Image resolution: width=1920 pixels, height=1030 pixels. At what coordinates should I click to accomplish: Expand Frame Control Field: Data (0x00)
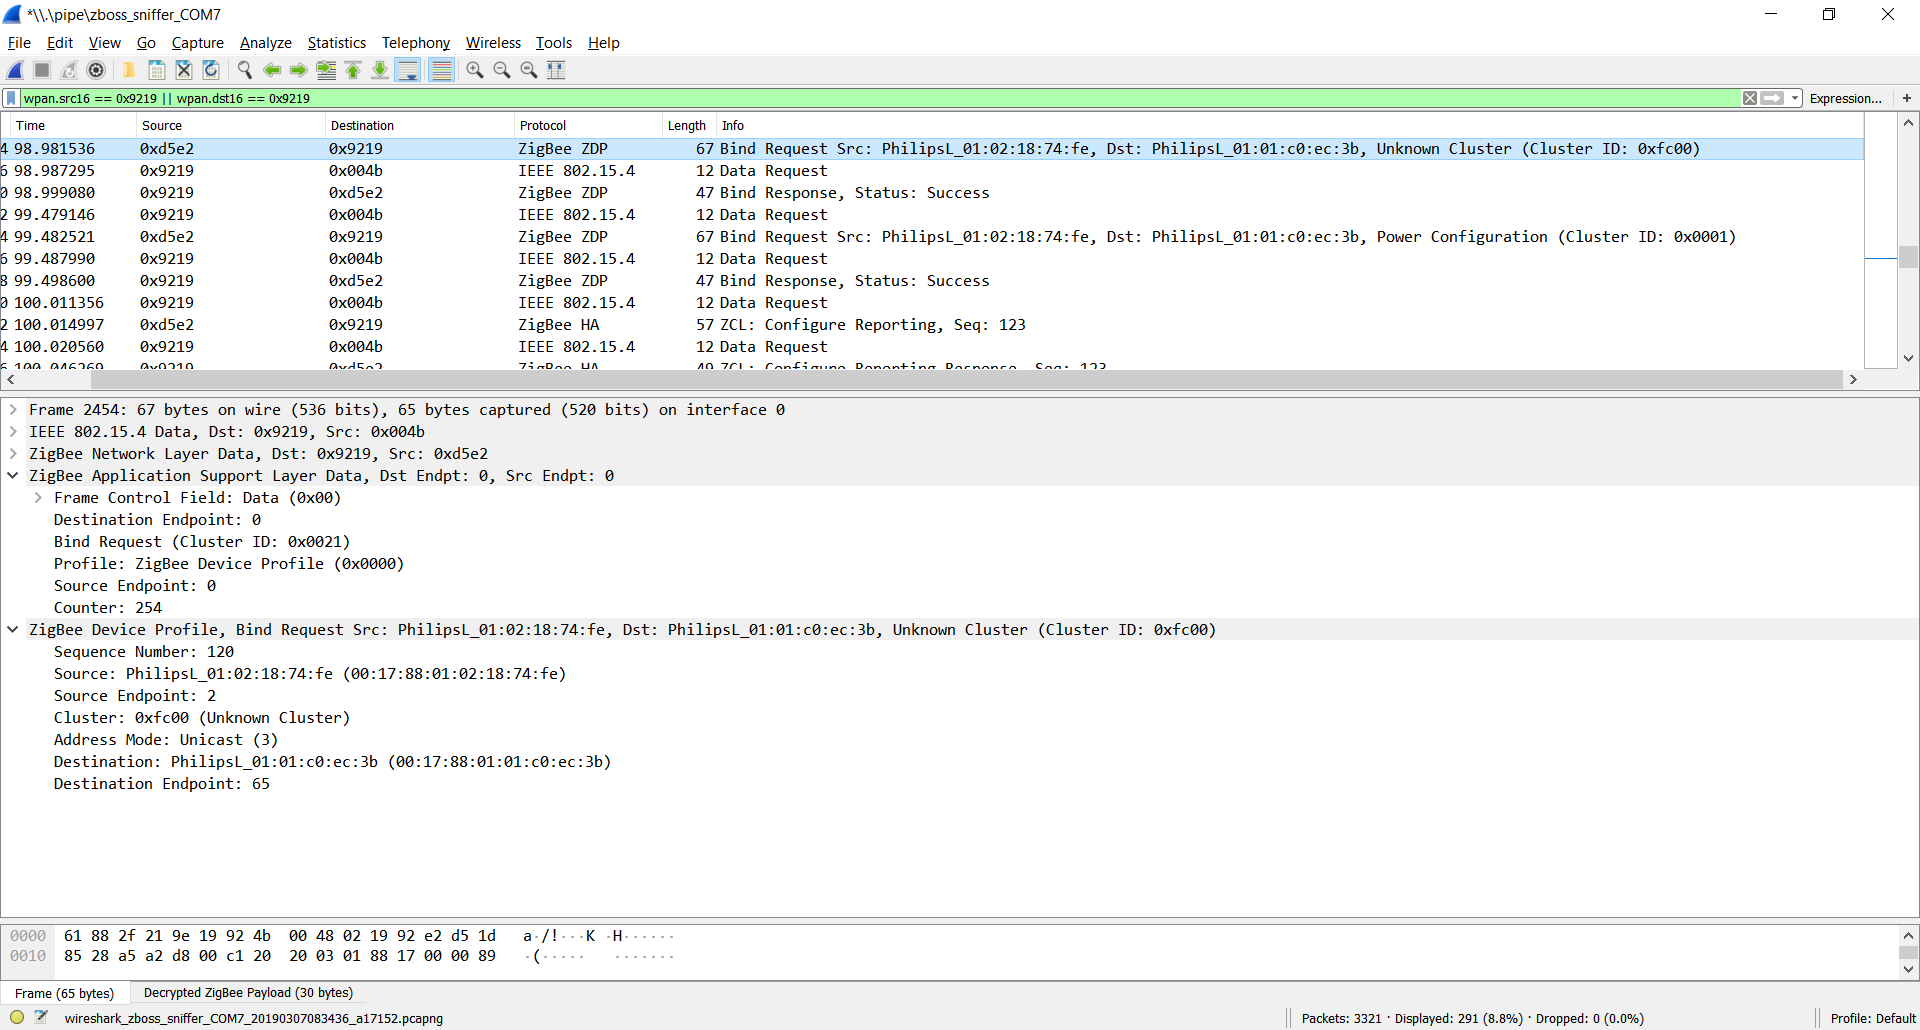pyautogui.click(x=38, y=498)
